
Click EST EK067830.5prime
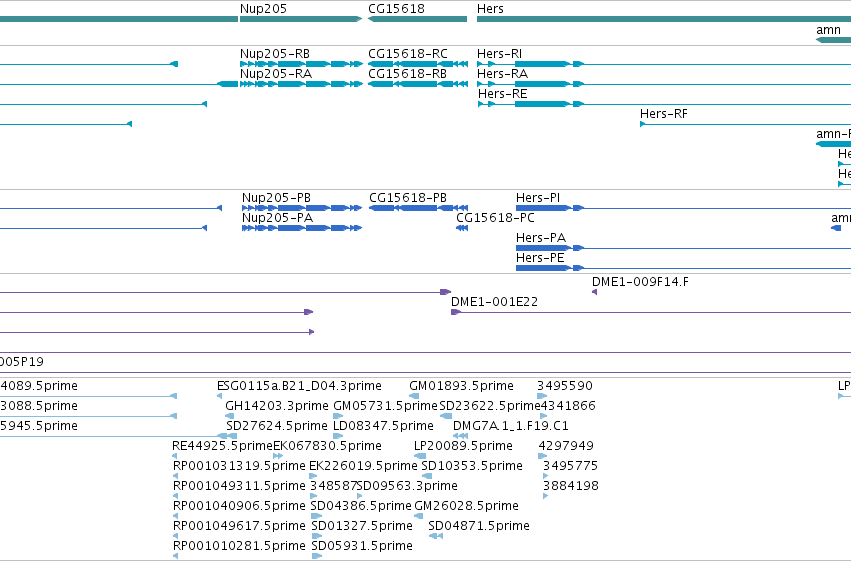click(x=327, y=446)
